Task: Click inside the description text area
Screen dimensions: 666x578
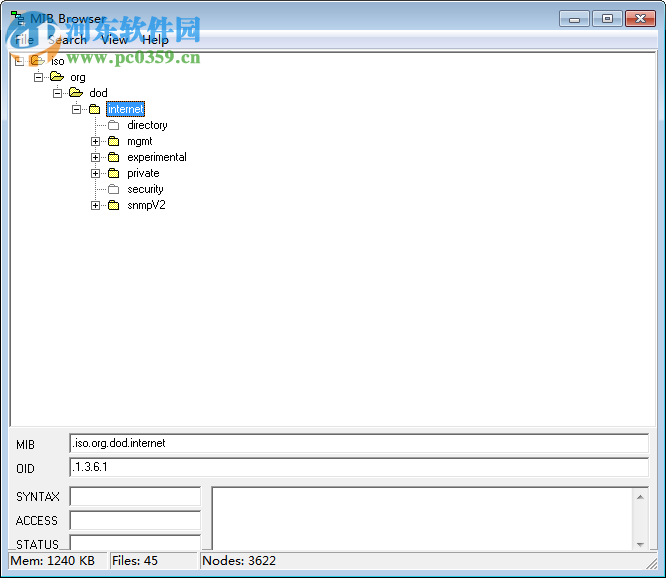Action: click(422, 519)
